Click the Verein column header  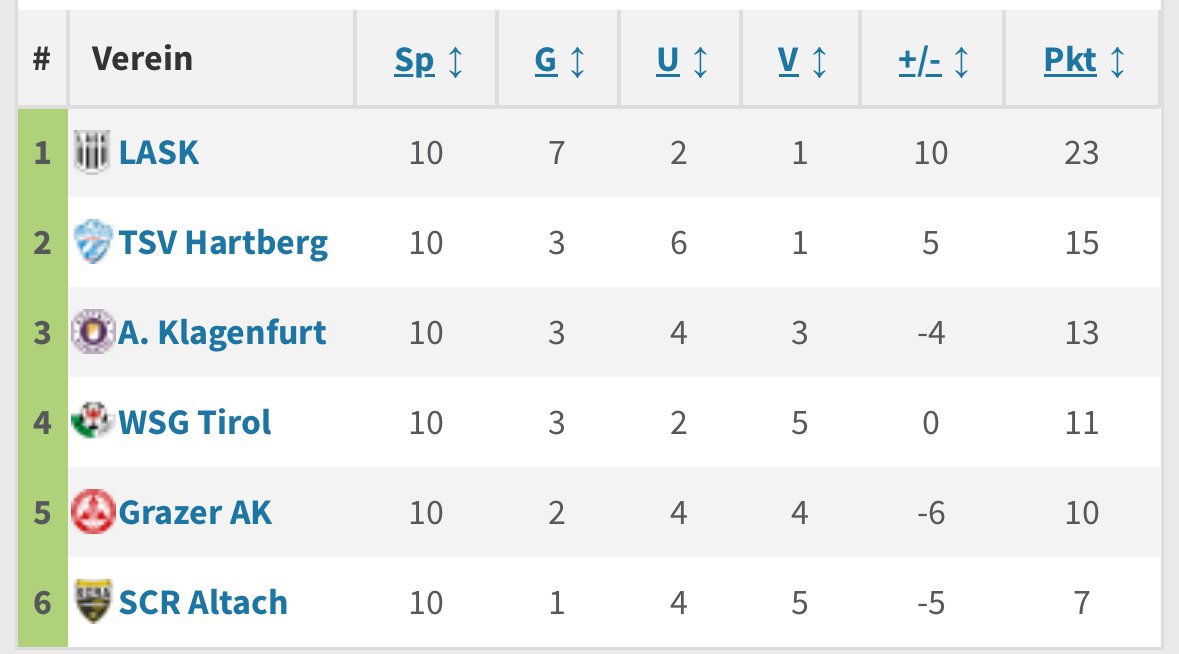tap(142, 59)
